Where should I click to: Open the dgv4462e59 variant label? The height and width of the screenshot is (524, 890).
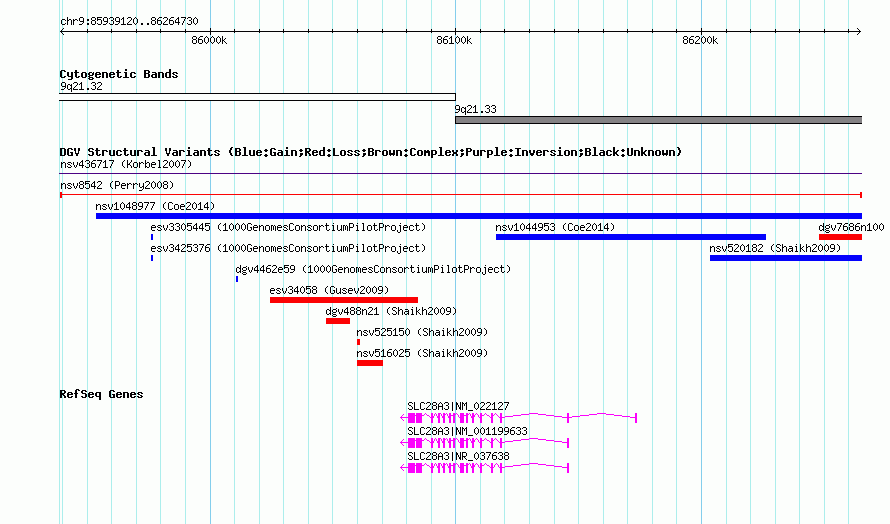(373, 269)
